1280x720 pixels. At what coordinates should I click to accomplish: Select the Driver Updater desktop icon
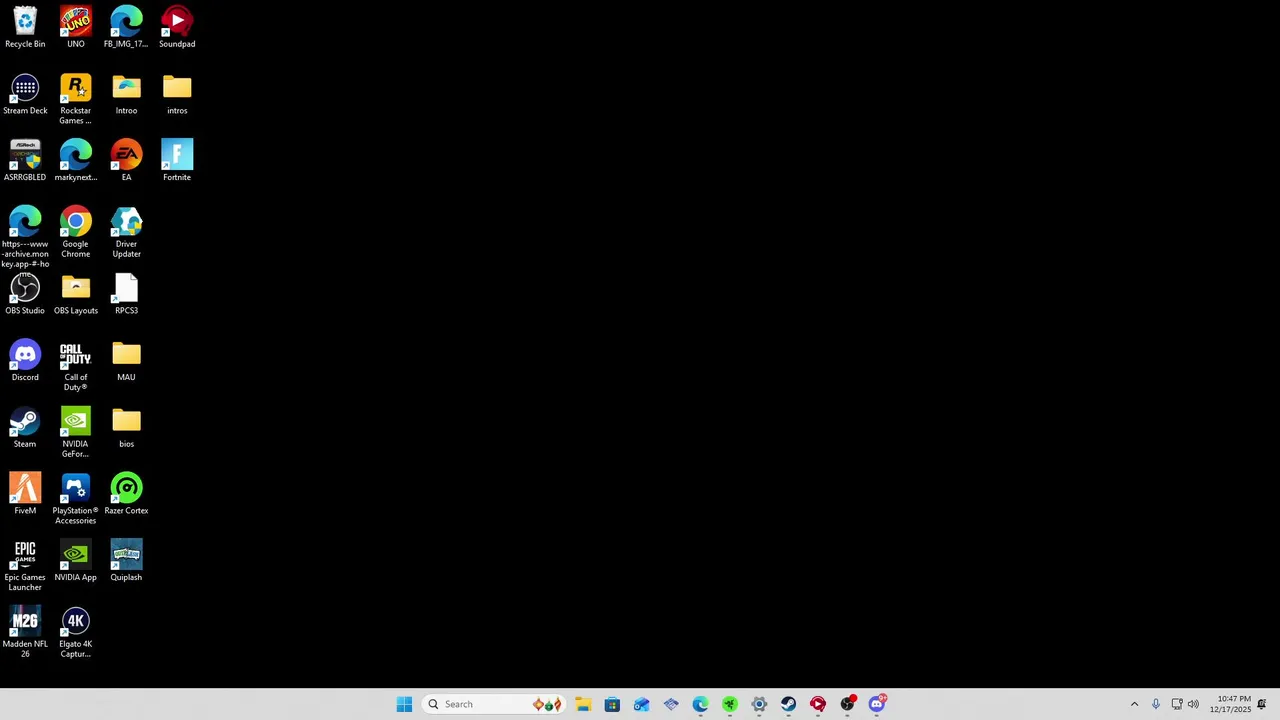(x=126, y=232)
